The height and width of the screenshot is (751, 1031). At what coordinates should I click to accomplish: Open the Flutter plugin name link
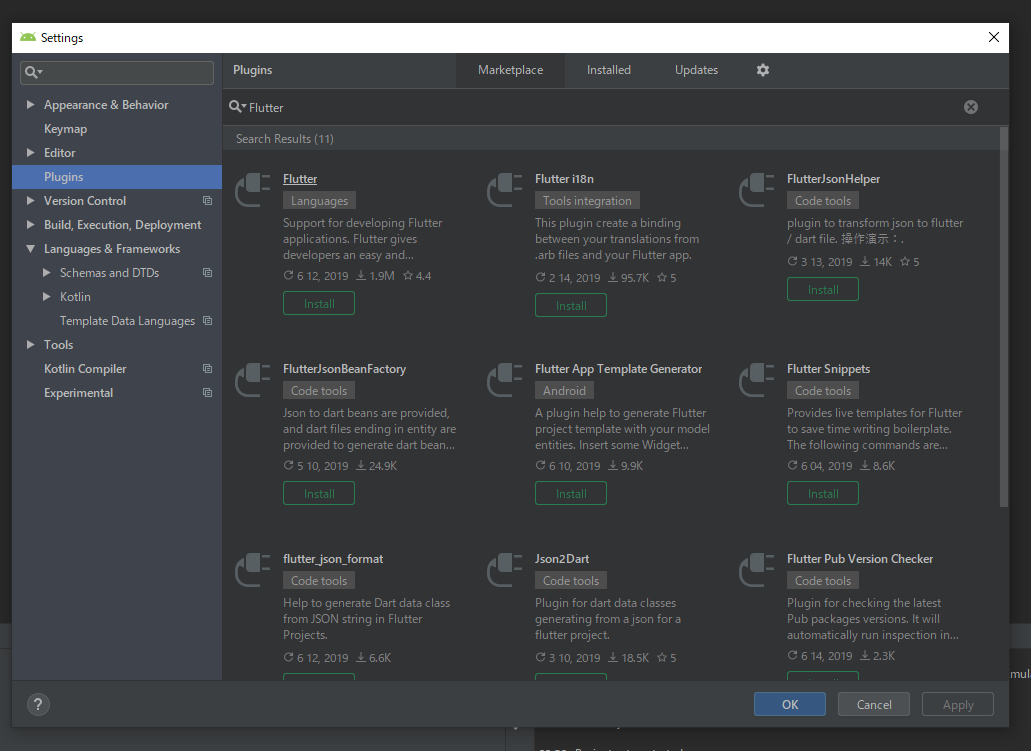300,179
